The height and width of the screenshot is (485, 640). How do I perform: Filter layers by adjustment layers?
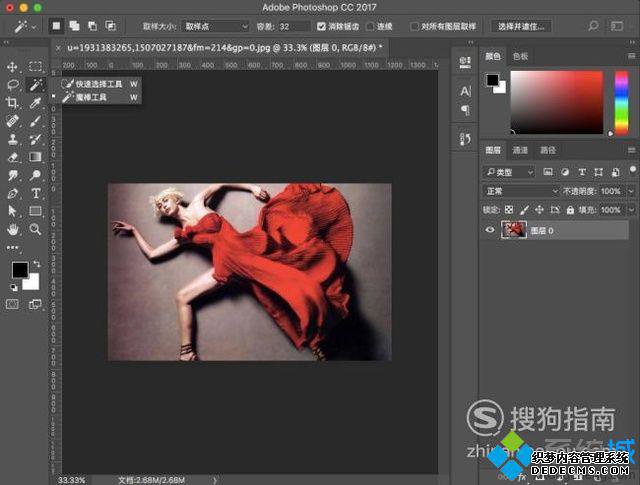click(565, 172)
